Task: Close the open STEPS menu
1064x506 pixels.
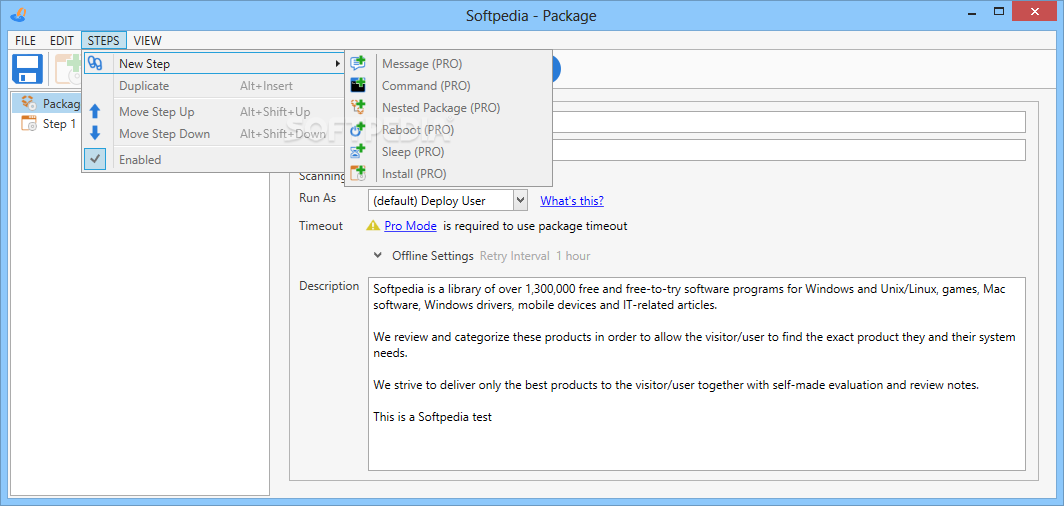Action: coord(103,41)
